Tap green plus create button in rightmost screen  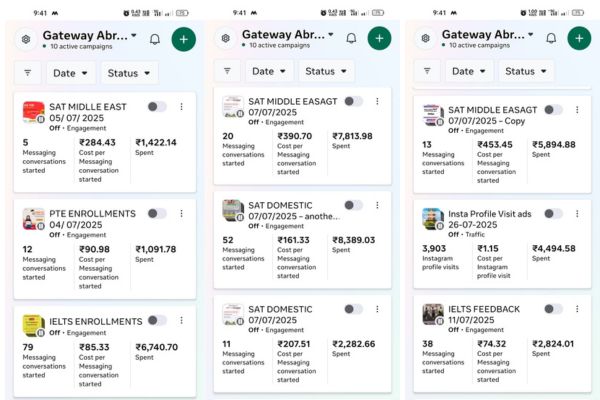pos(579,38)
